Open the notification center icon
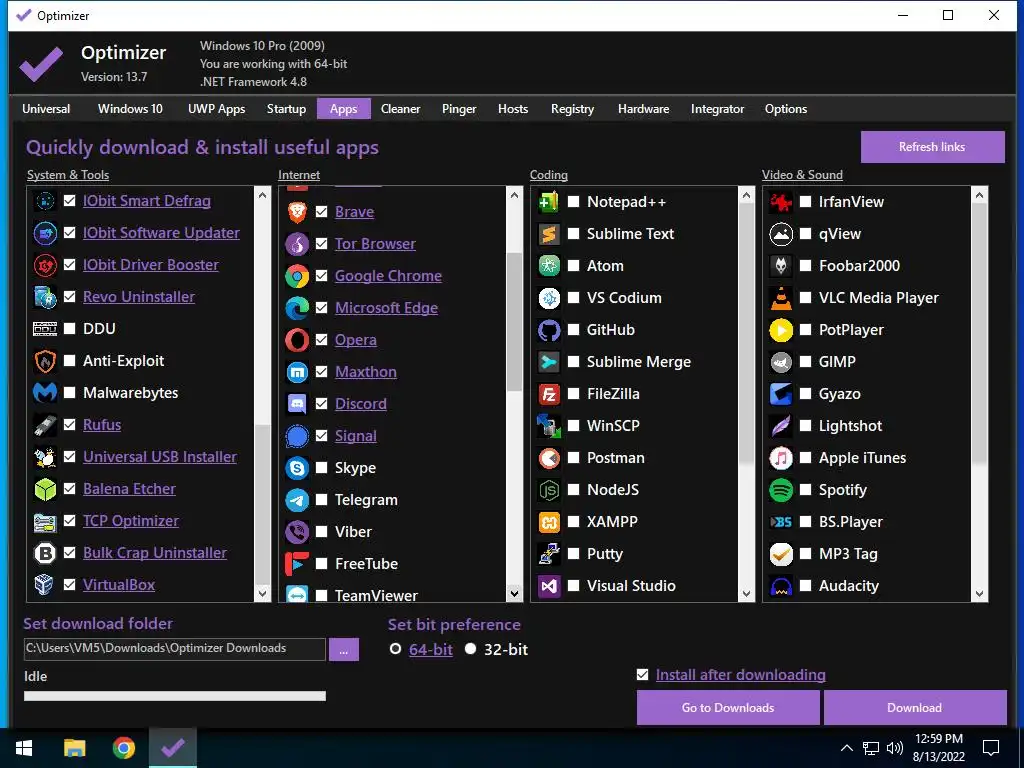 [991, 748]
